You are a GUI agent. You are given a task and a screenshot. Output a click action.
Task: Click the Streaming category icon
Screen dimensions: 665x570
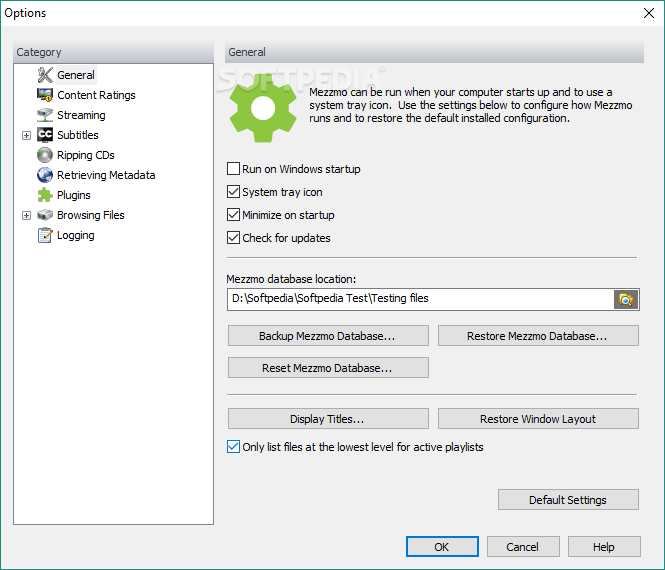point(45,115)
